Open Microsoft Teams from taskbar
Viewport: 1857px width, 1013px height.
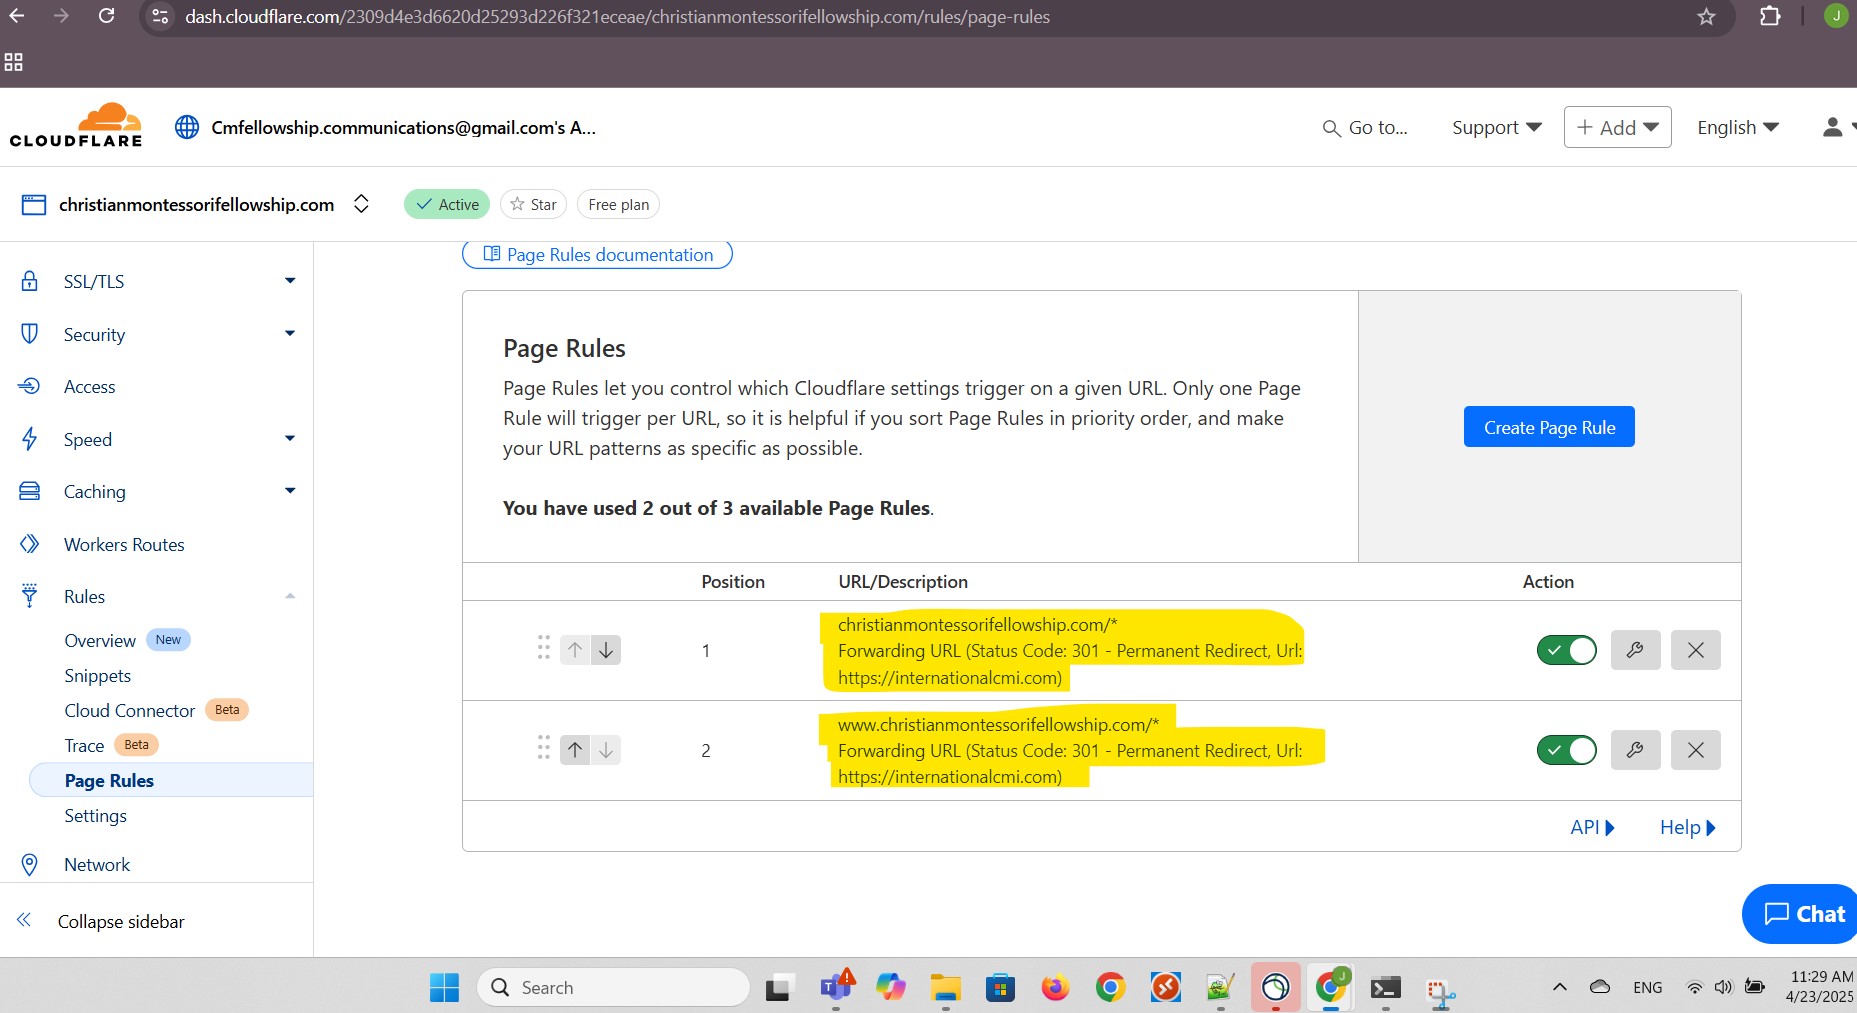coord(836,988)
